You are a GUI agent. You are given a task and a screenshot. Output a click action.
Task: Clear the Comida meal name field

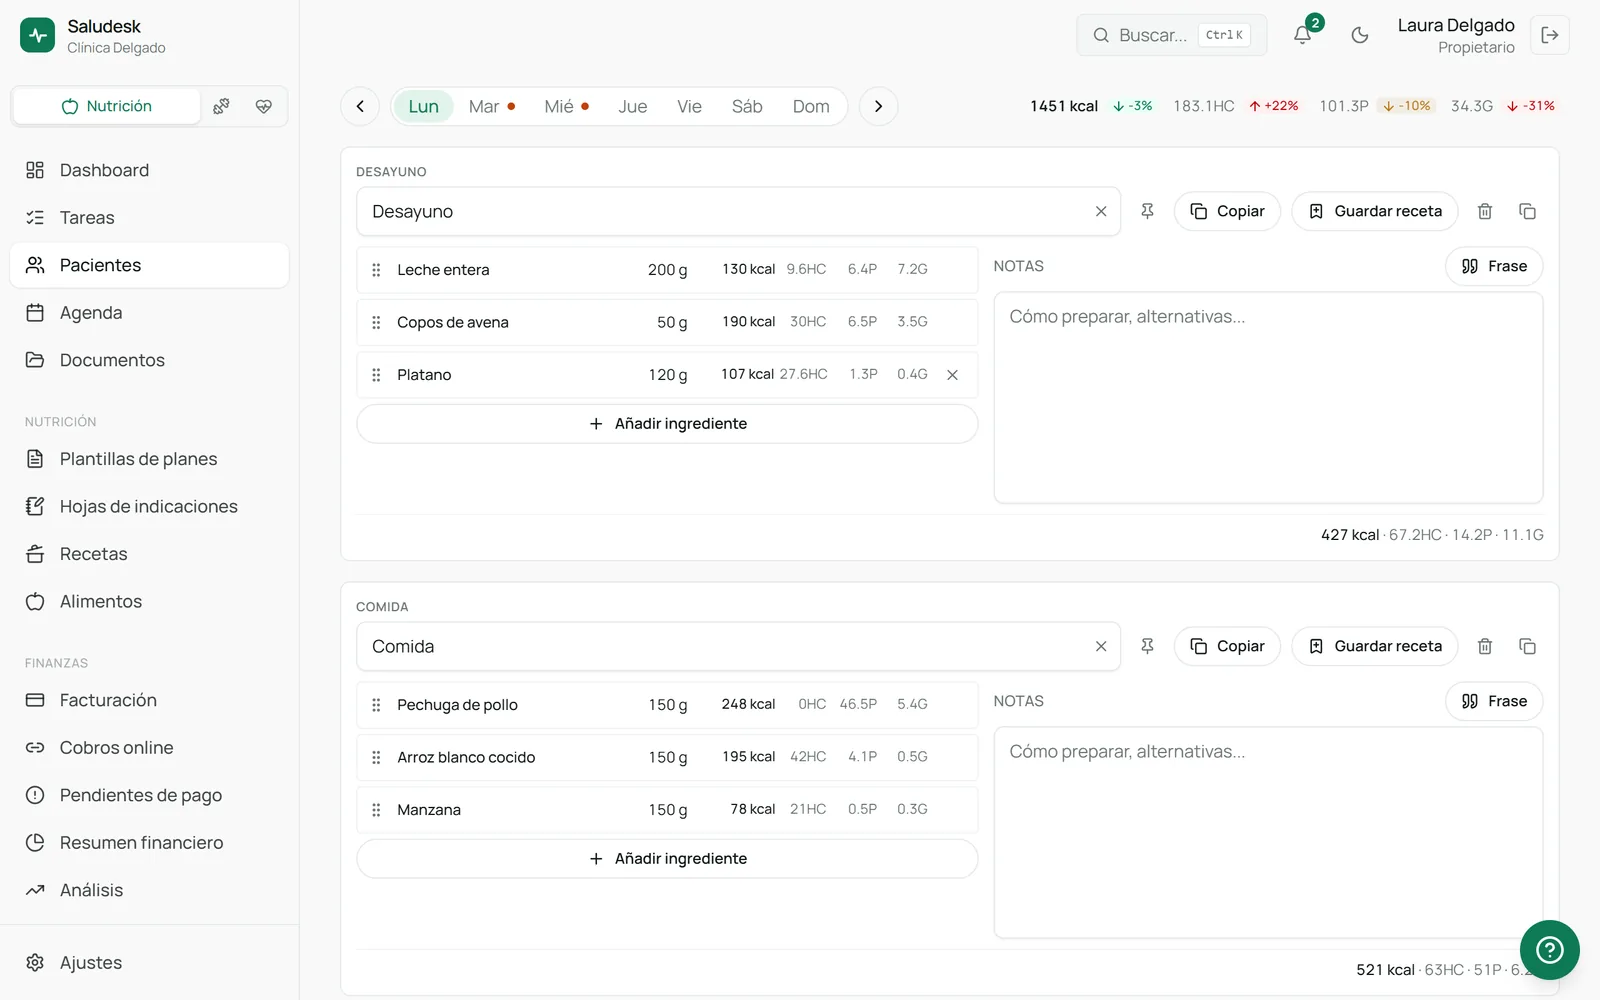pyautogui.click(x=1101, y=646)
